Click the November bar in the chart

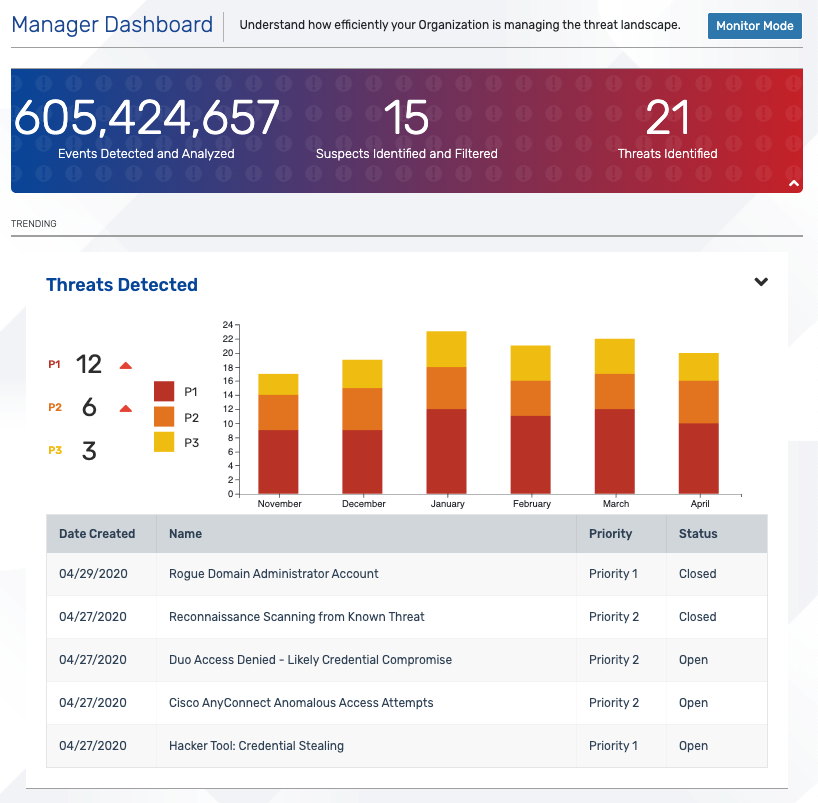click(x=279, y=434)
